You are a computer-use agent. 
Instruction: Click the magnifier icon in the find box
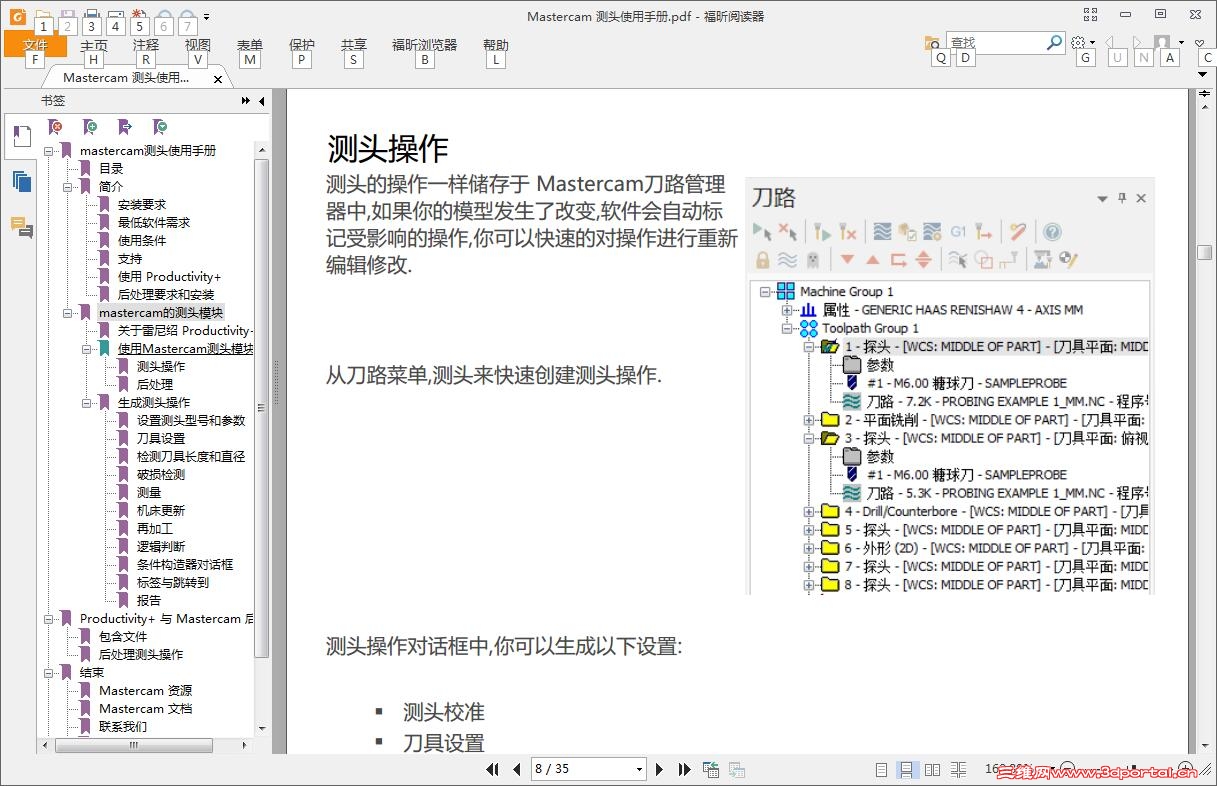1054,43
